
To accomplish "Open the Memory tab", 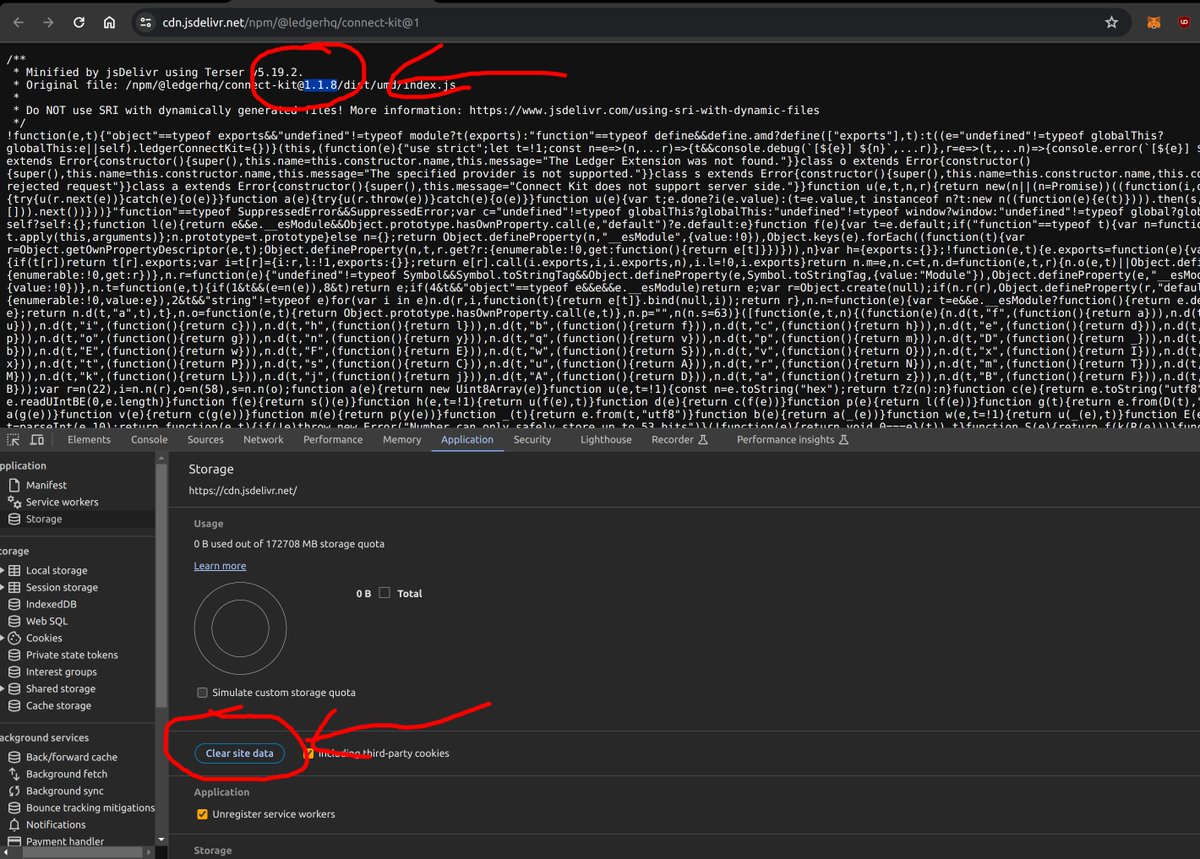I will pos(402,440).
